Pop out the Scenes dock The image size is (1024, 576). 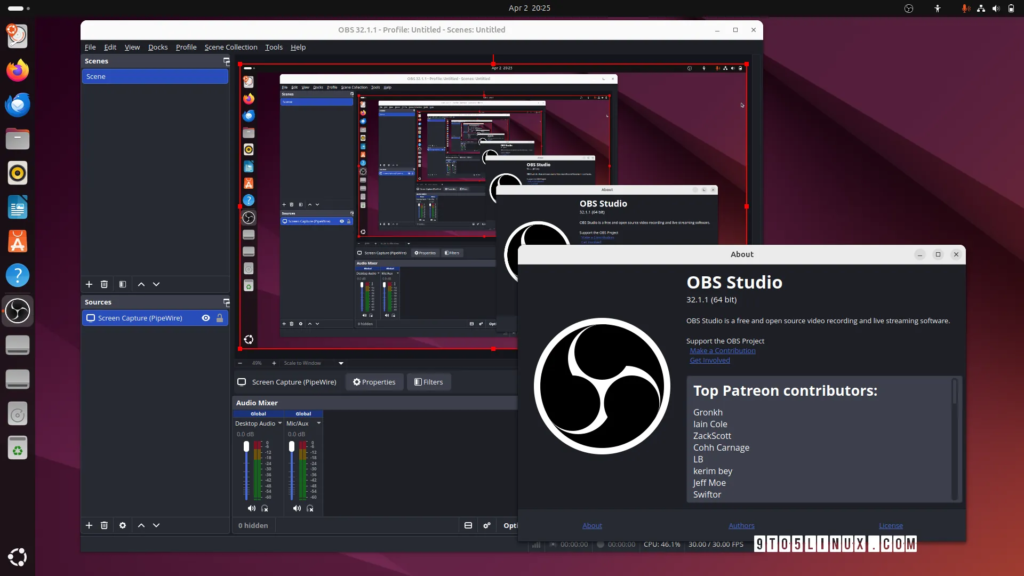click(x=226, y=61)
